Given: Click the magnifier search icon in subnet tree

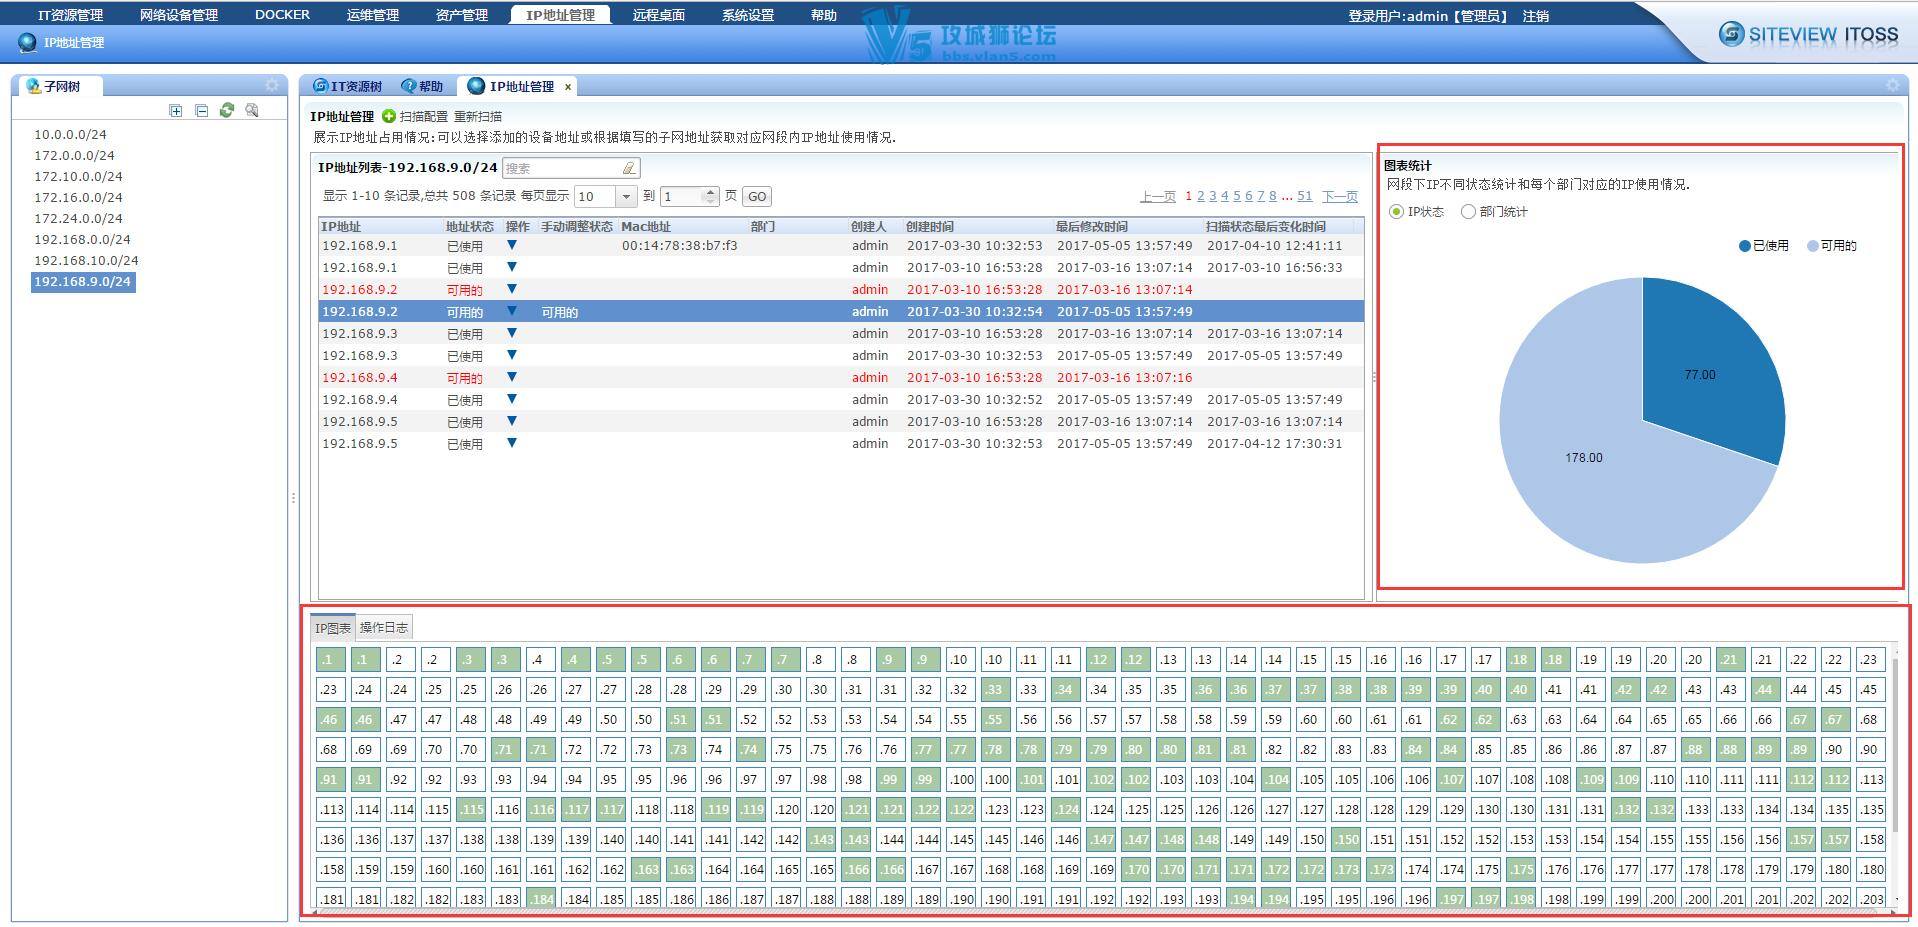Looking at the screenshot, I should [252, 110].
